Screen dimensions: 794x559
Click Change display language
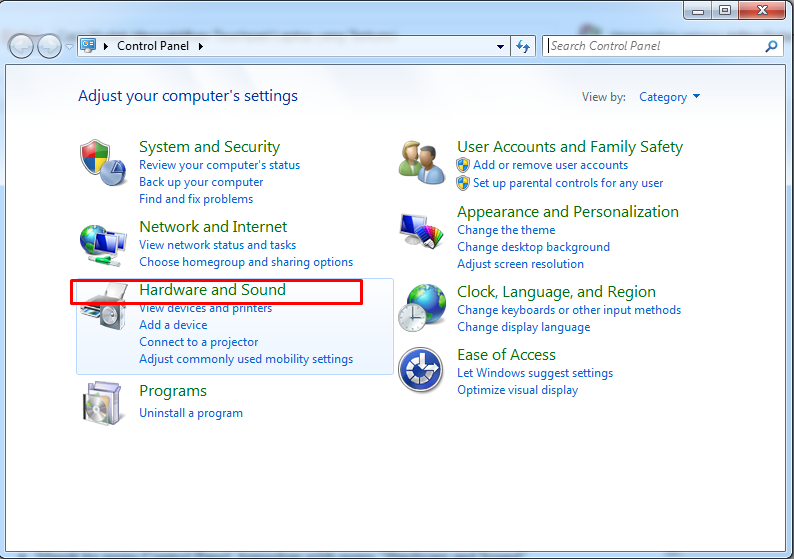(524, 327)
